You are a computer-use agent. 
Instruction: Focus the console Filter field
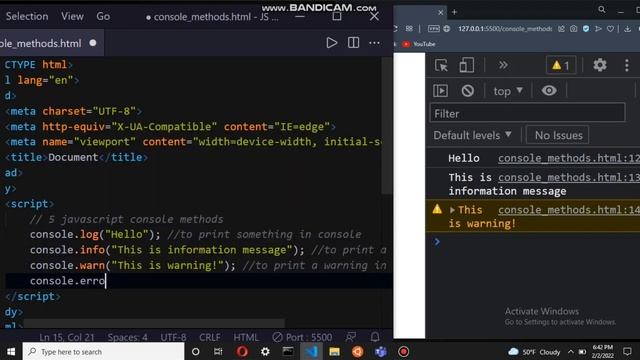coord(527,113)
